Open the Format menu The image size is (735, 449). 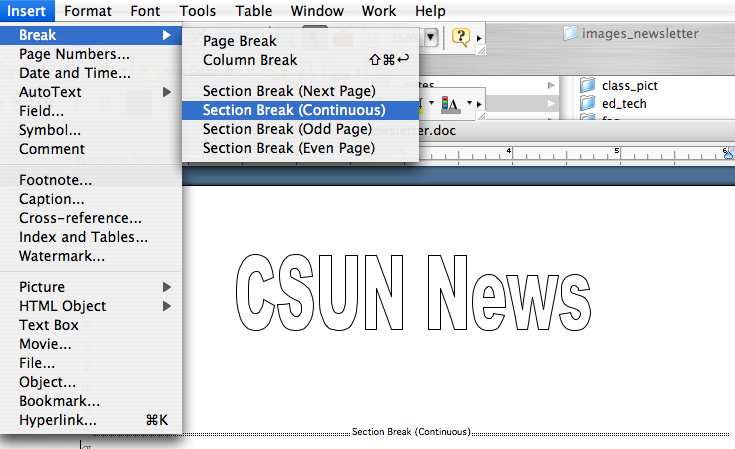(88, 11)
